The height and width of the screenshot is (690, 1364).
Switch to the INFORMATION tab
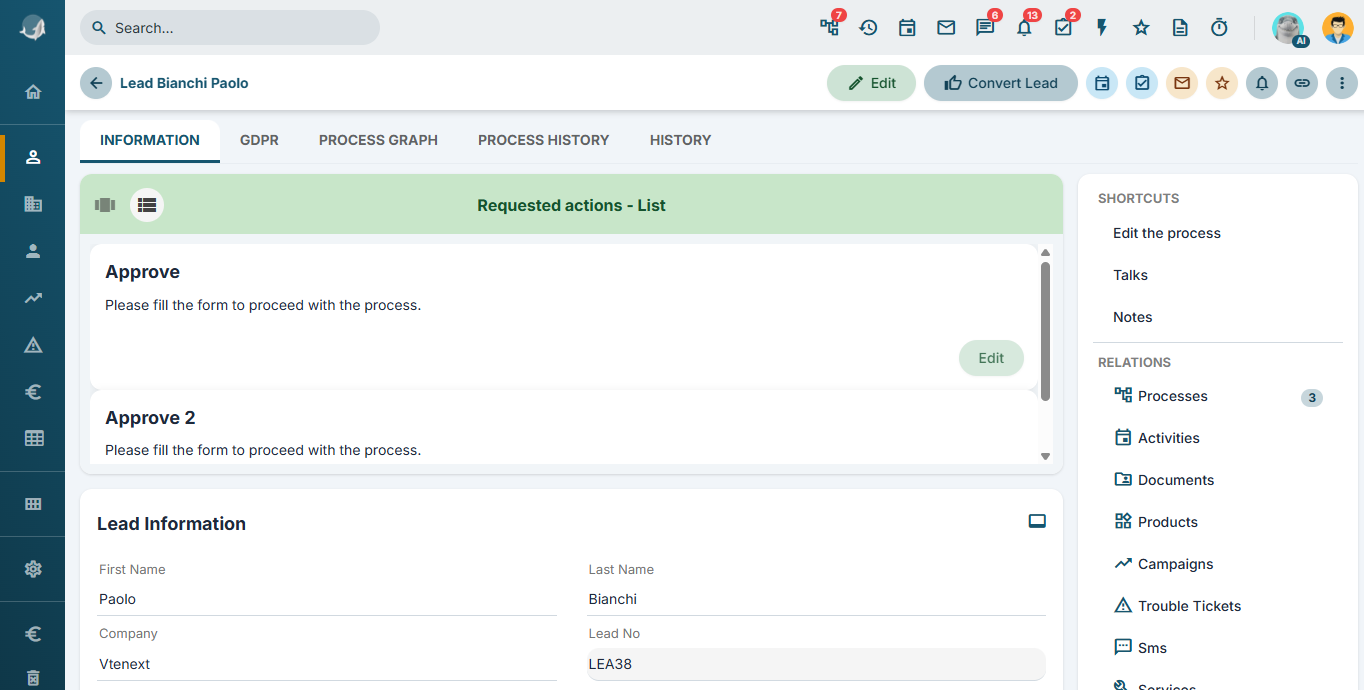150,140
